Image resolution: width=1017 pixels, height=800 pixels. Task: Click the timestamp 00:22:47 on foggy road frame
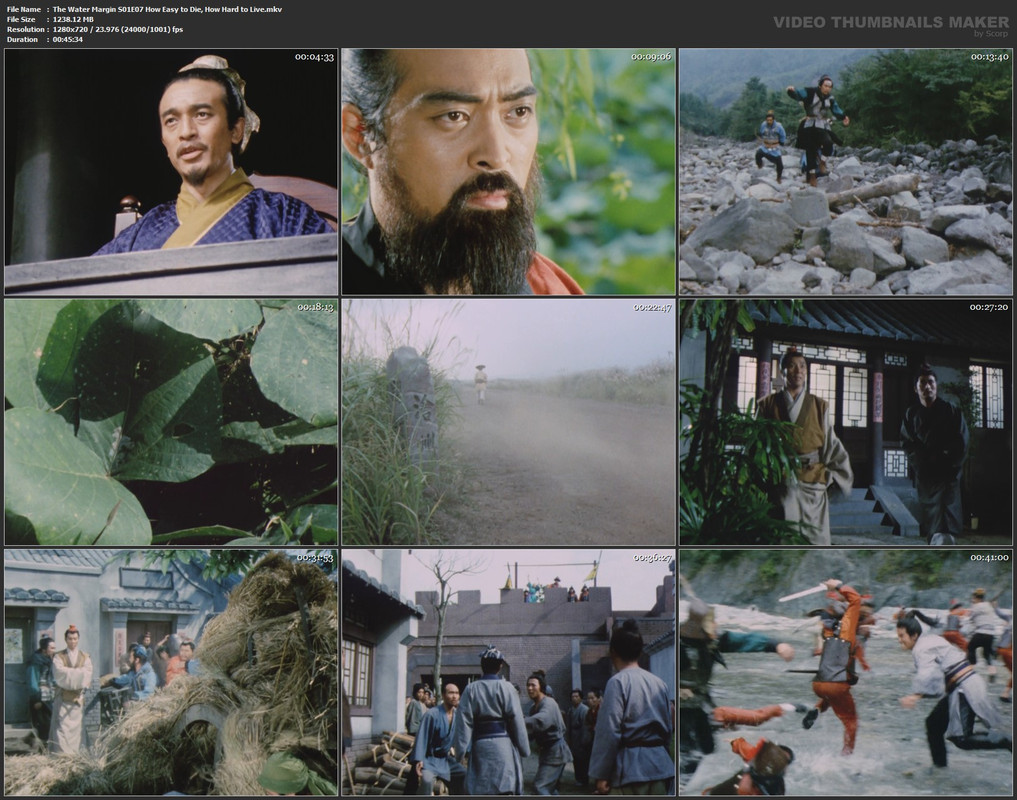point(652,307)
